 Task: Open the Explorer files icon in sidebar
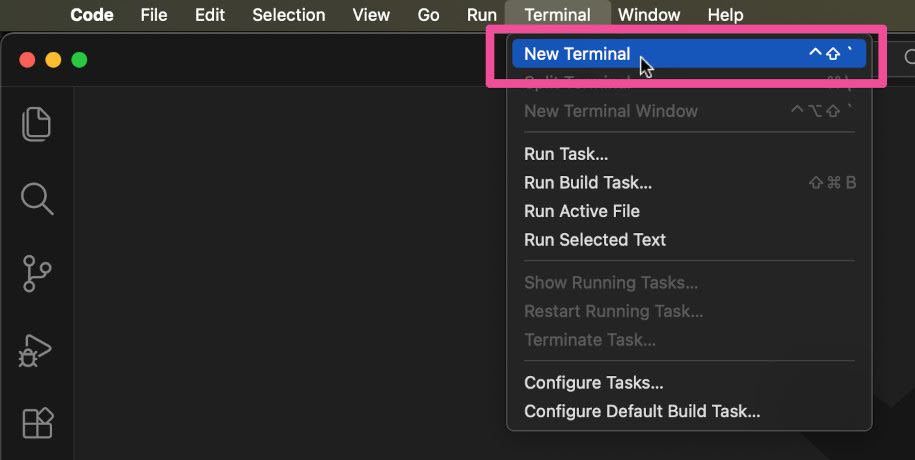coord(37,123)
